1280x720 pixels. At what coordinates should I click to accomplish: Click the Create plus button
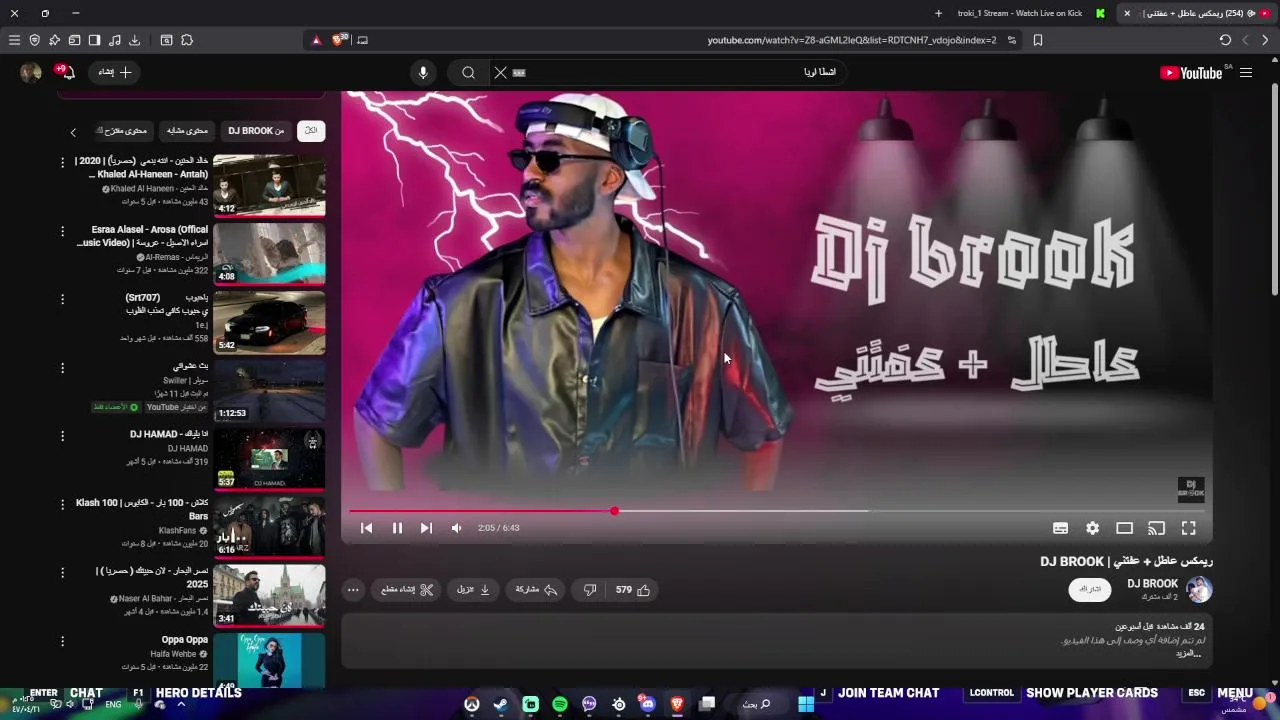(115, 72)
